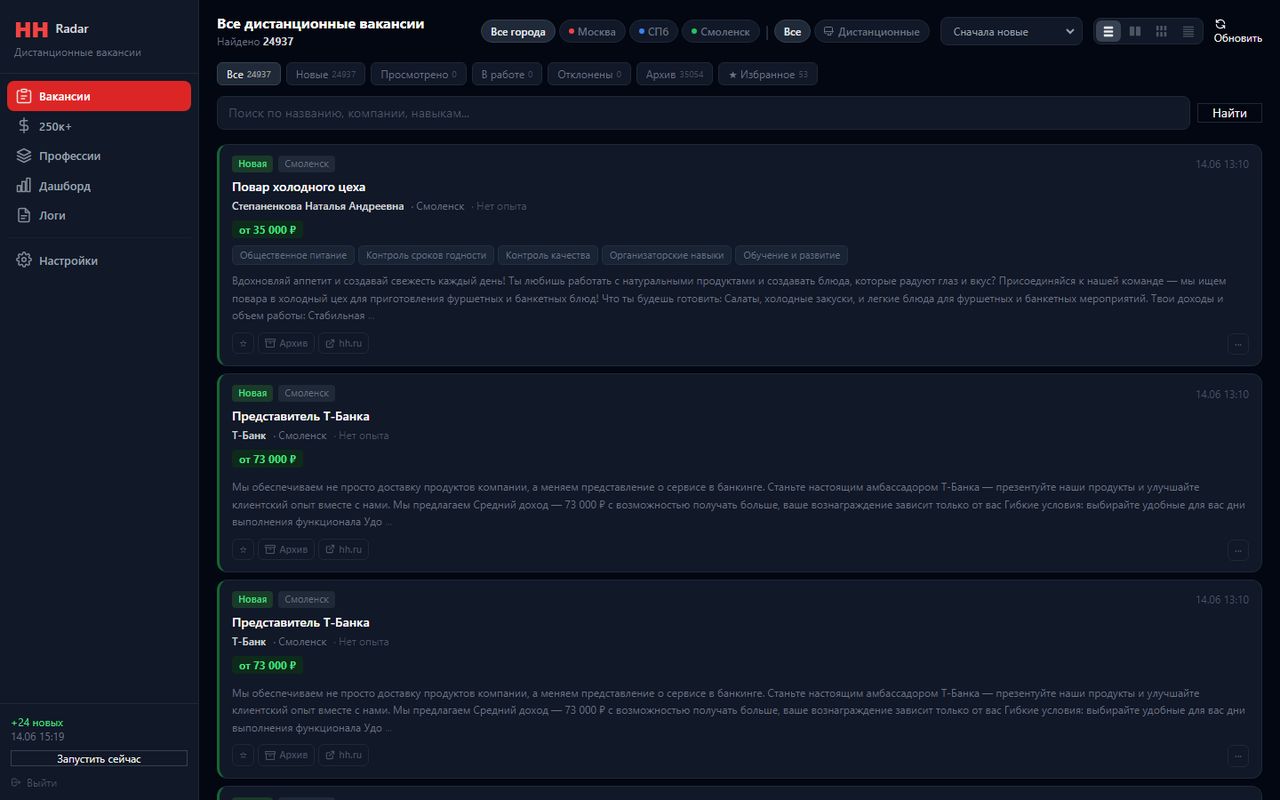
Task: Select the two-column view icon
Action: point(1135,31)
